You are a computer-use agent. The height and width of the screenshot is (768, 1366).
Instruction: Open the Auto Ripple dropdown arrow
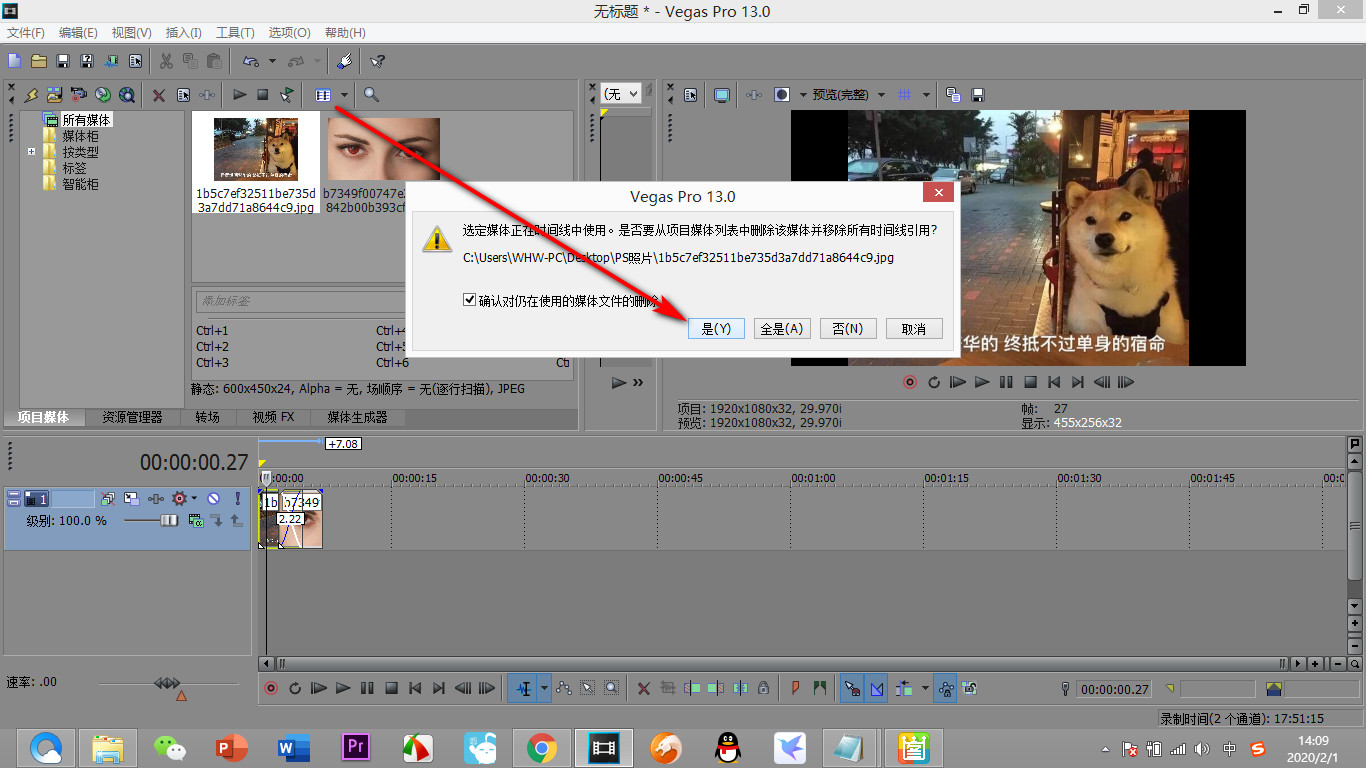point(925,688)
